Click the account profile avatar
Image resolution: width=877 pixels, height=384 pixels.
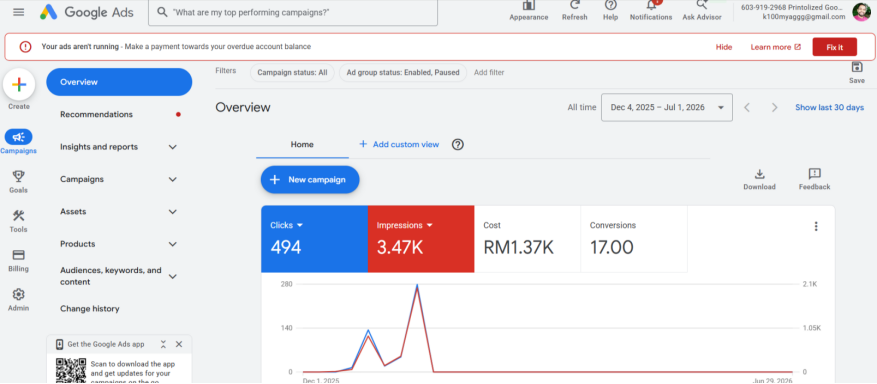click(x=861, y=12)
